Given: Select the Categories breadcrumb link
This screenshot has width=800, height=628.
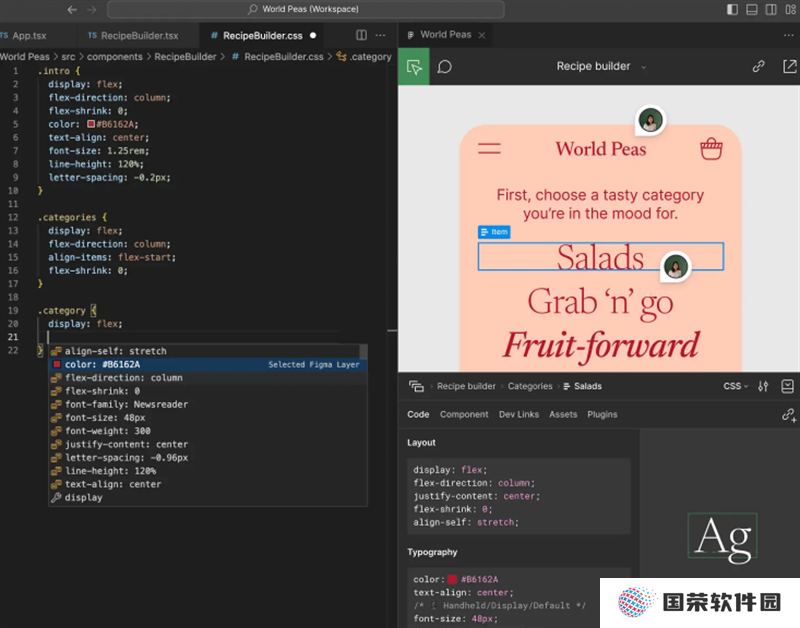Looking at the screenshot, I should pyautogui.click(x=530, y=386).
